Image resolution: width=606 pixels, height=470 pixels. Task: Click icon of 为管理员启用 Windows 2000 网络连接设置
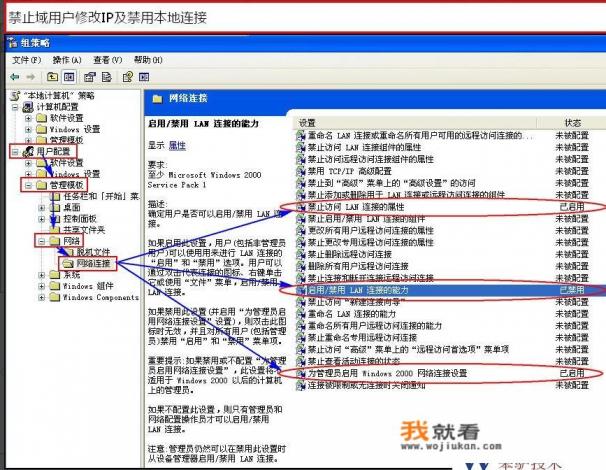coord(301,373)
